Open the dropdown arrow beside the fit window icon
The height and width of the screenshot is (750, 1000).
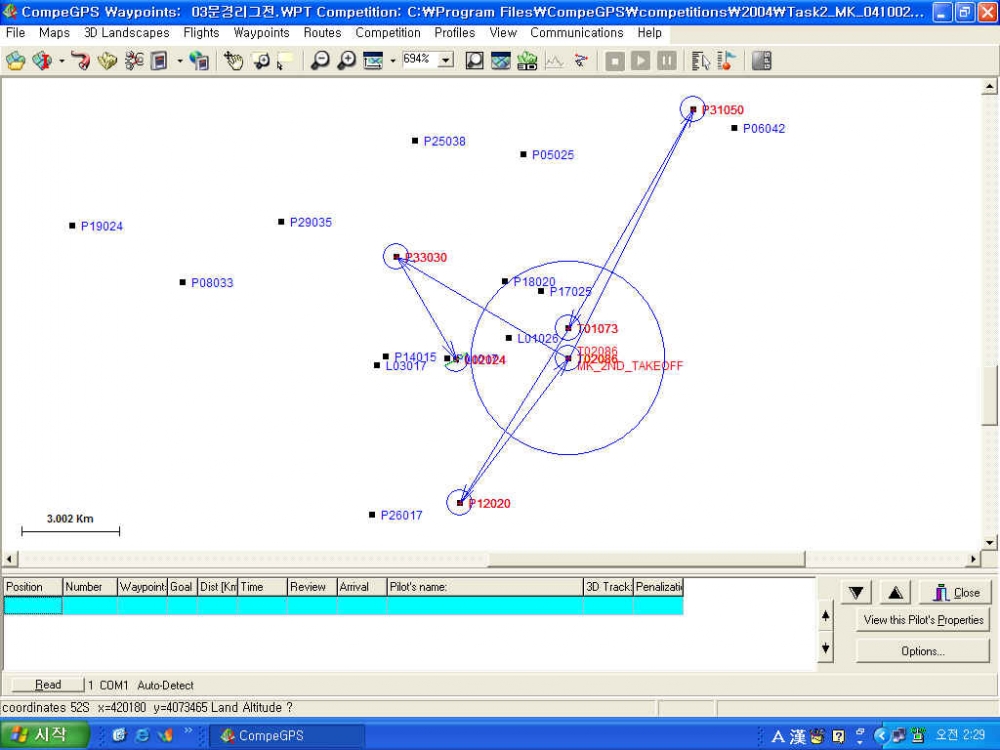point(393,61)
